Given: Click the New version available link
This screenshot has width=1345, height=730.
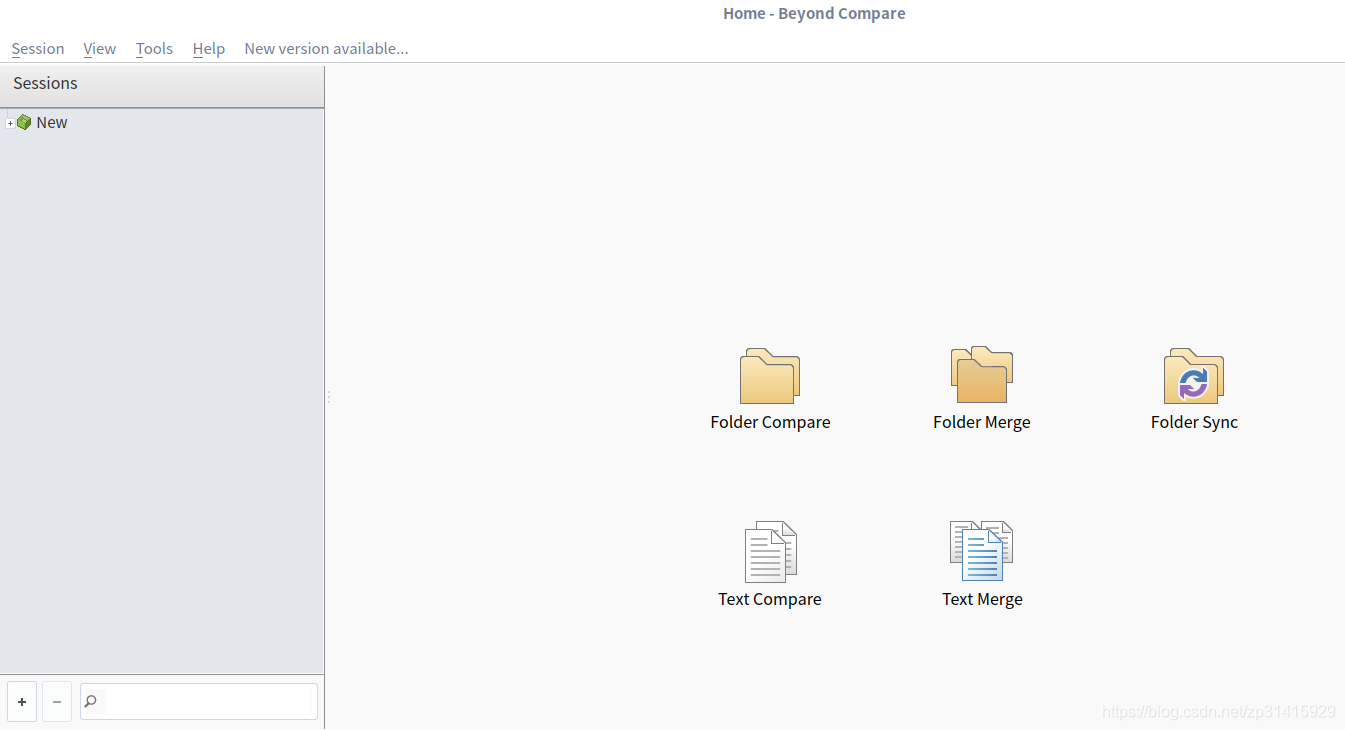Looking at the screenshot, I should click(x=326, y=48).
